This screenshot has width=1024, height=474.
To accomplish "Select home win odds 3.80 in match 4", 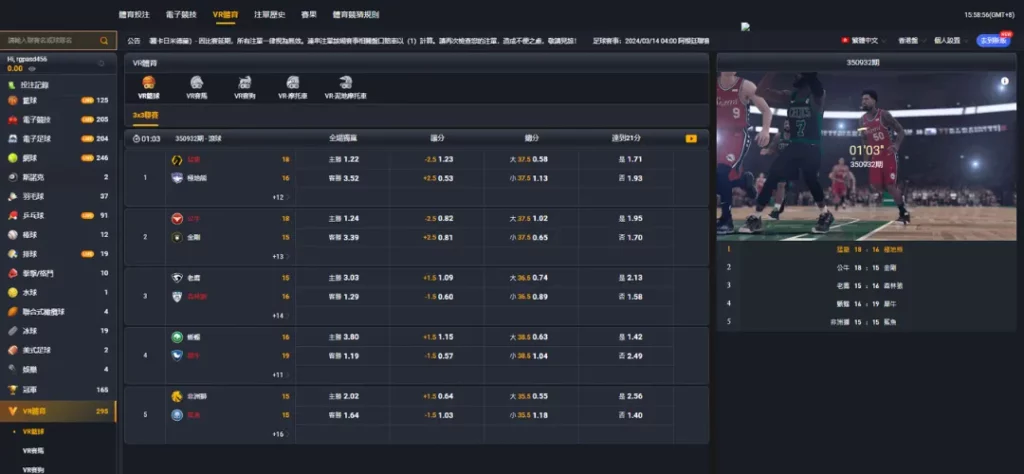I will coord(343,337).
